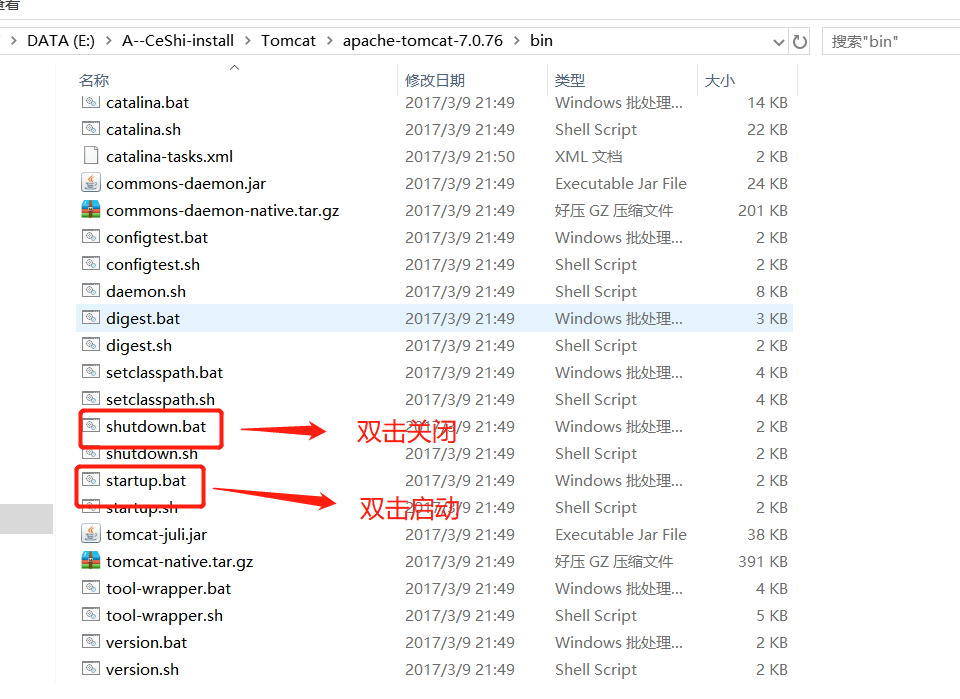Select the digest.bat file name
Viewport: 960px width, 699px height.
coord(143,318)
